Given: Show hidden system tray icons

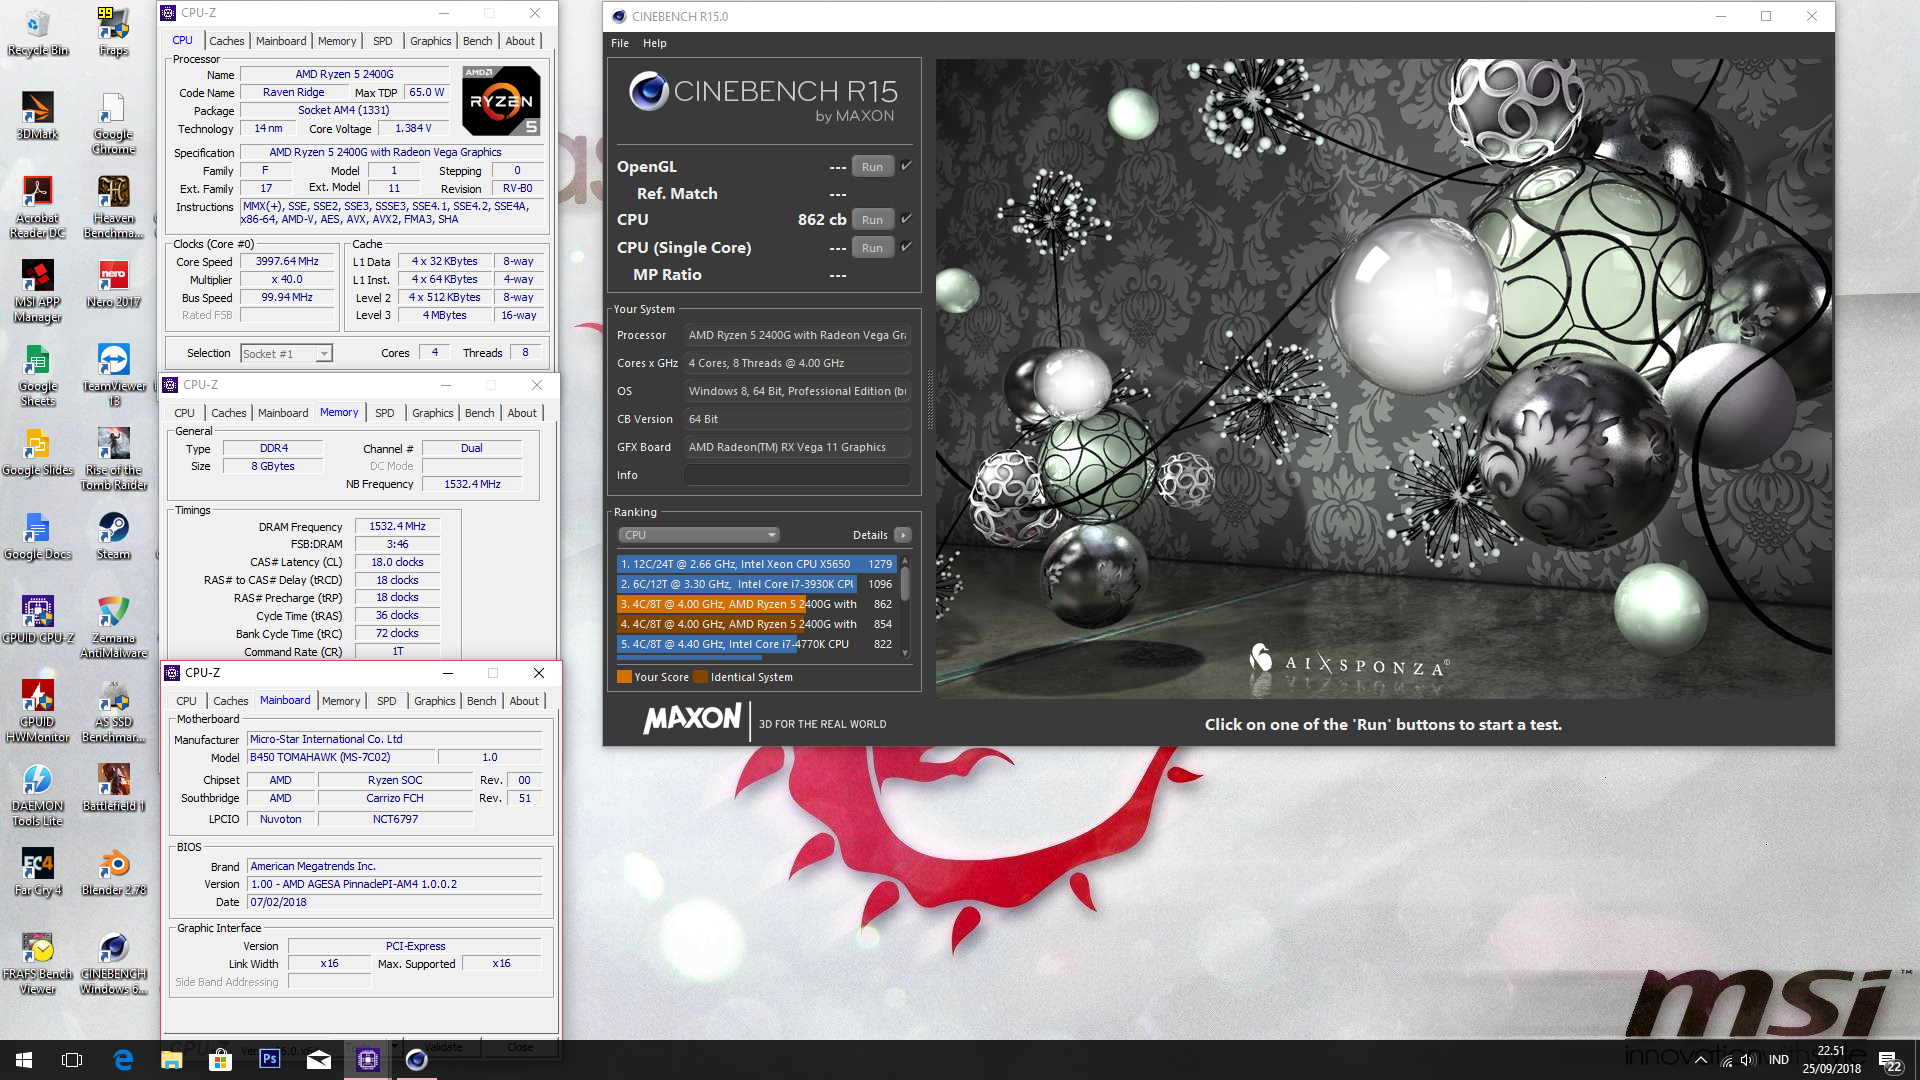Looking at the screenshot, I should 1700,1059.
